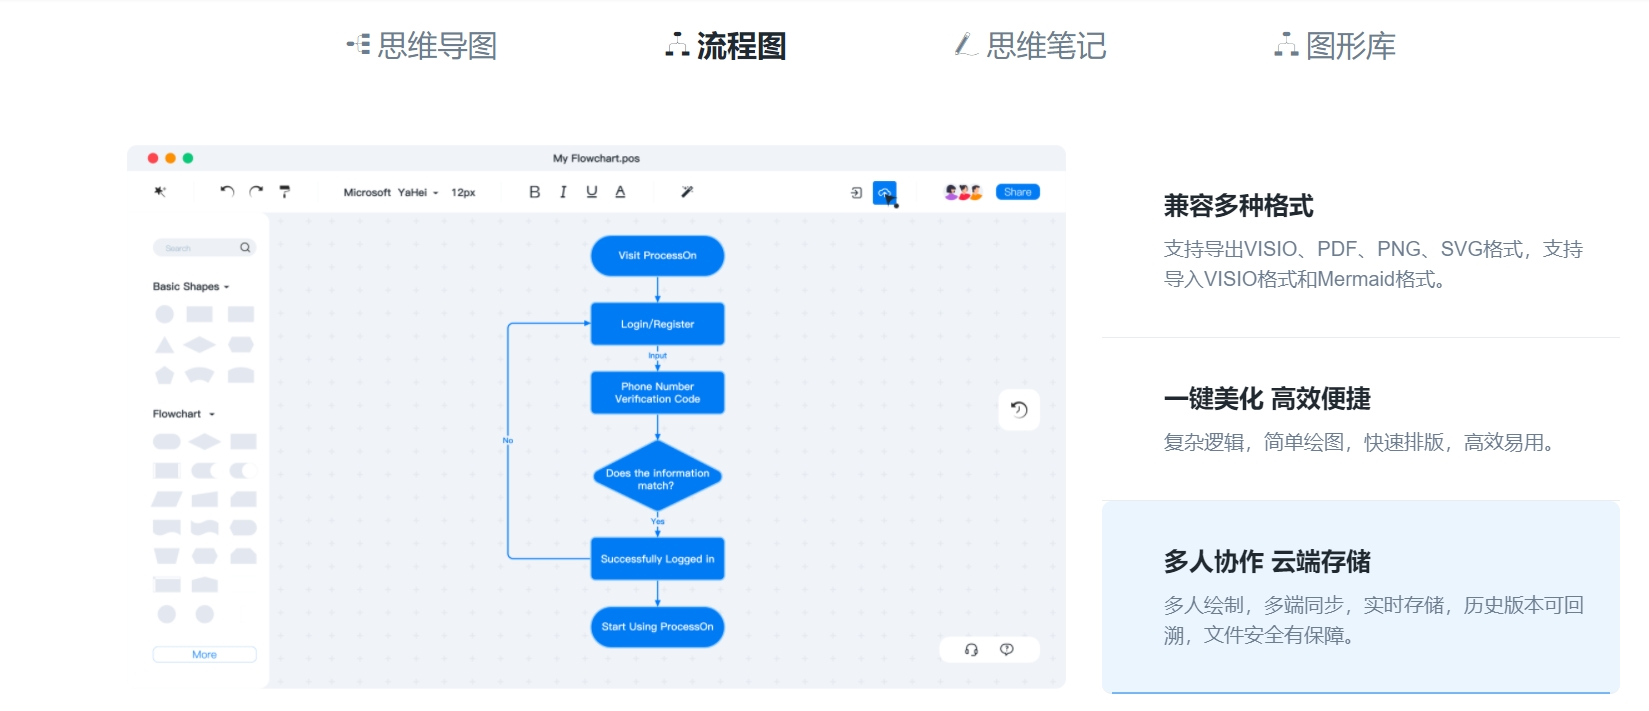Click the magic wand beautify icon
Screen dimensions: 1649x711
[687, 192]
